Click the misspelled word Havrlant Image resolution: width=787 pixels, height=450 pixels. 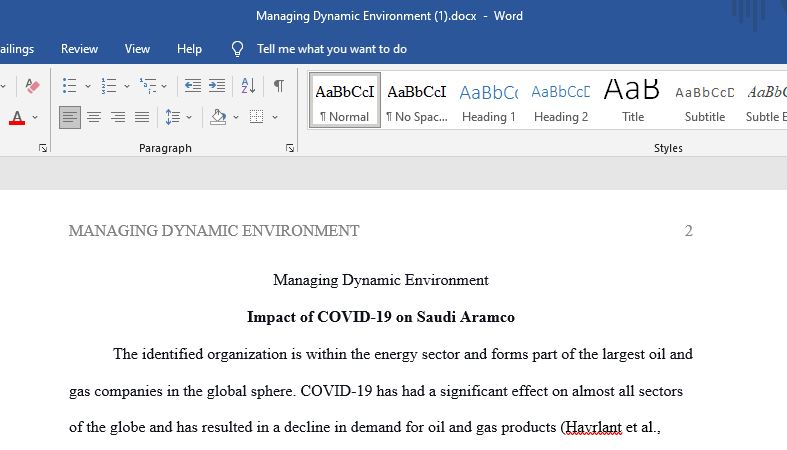(593, 427)
